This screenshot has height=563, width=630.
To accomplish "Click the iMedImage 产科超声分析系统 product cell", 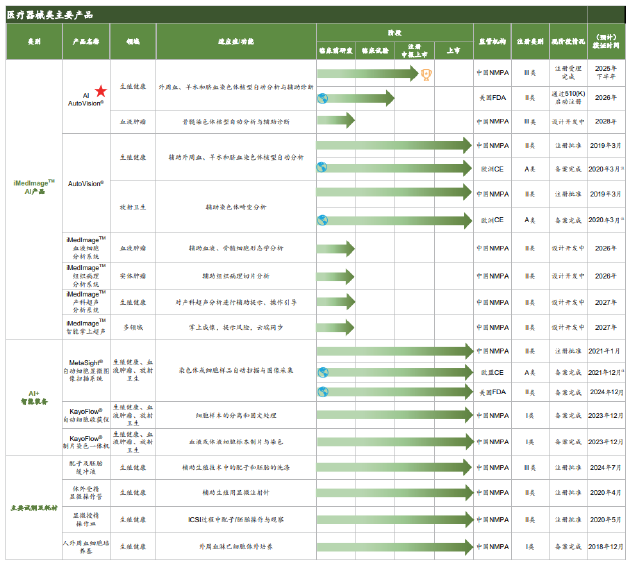I will point(86,302).
